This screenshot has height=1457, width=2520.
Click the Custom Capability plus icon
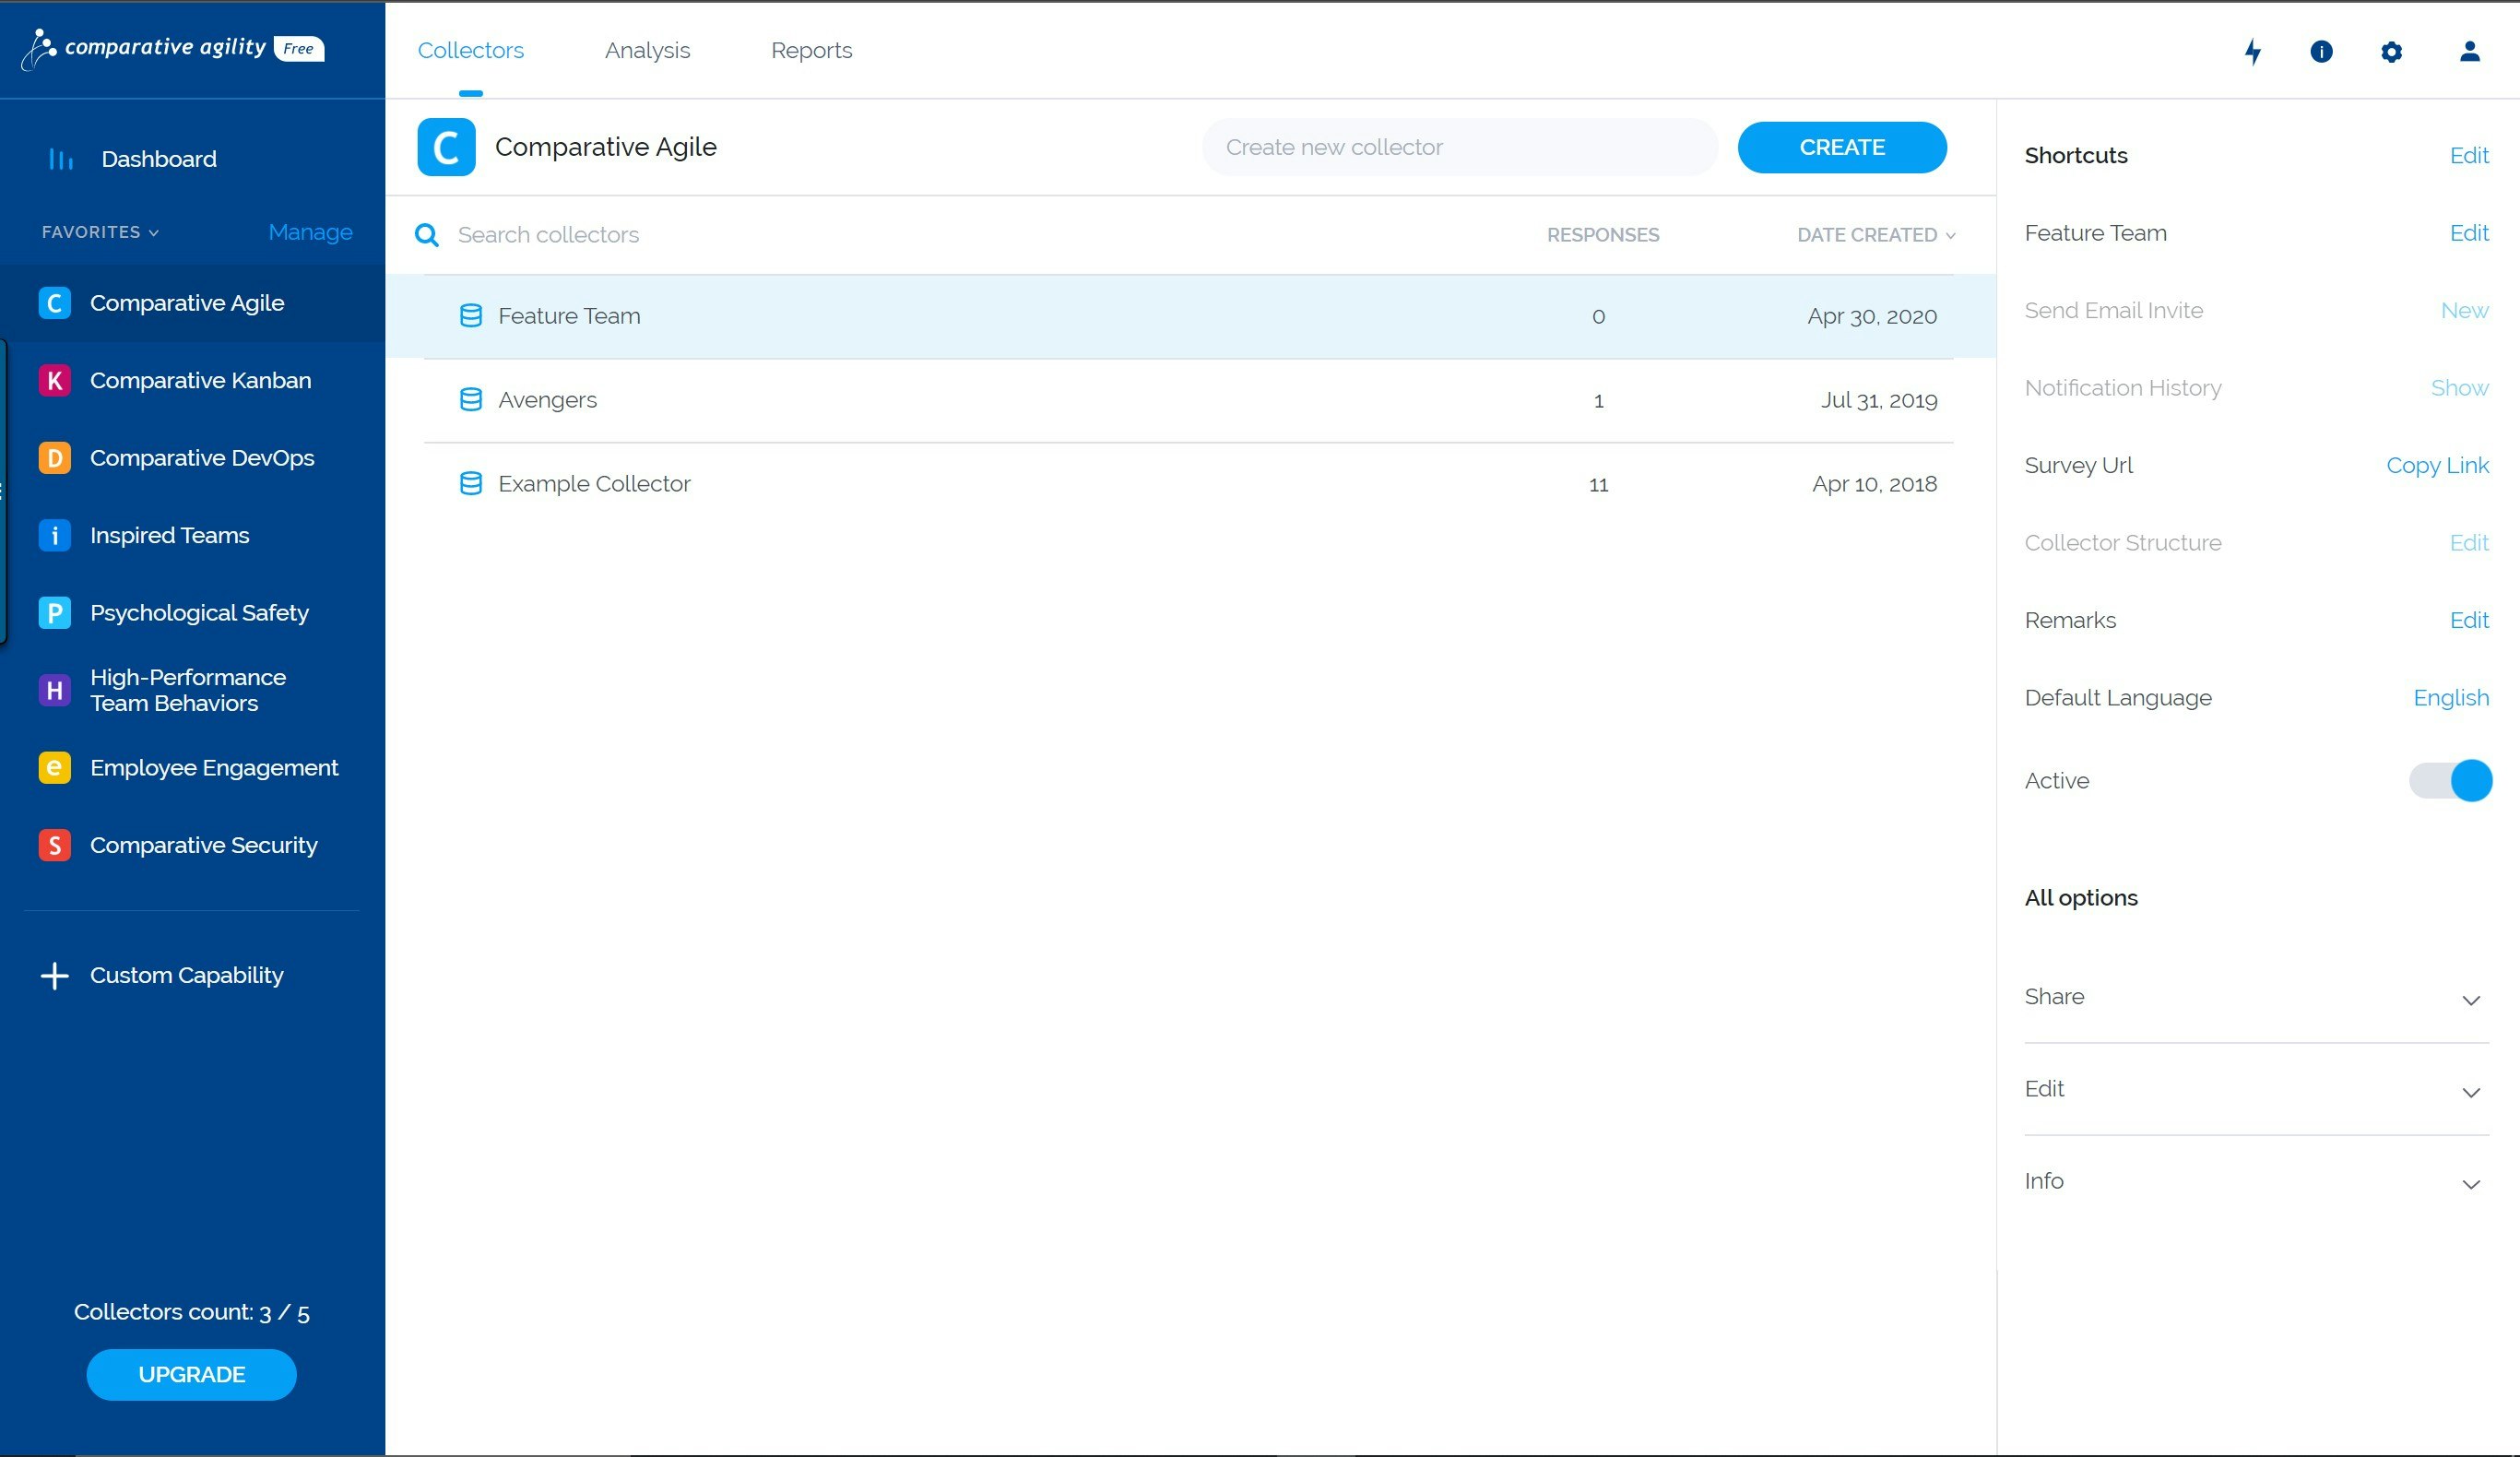click(x=55, y=975)
